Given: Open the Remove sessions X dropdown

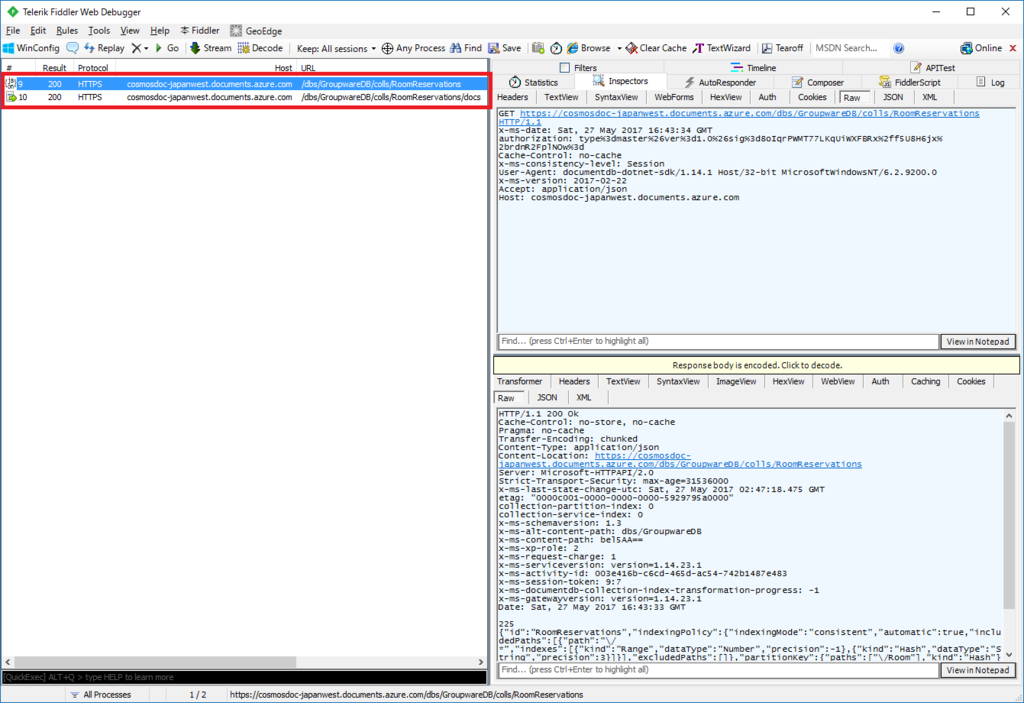Looking at the screenshot, I should click(x=139, y=48).
